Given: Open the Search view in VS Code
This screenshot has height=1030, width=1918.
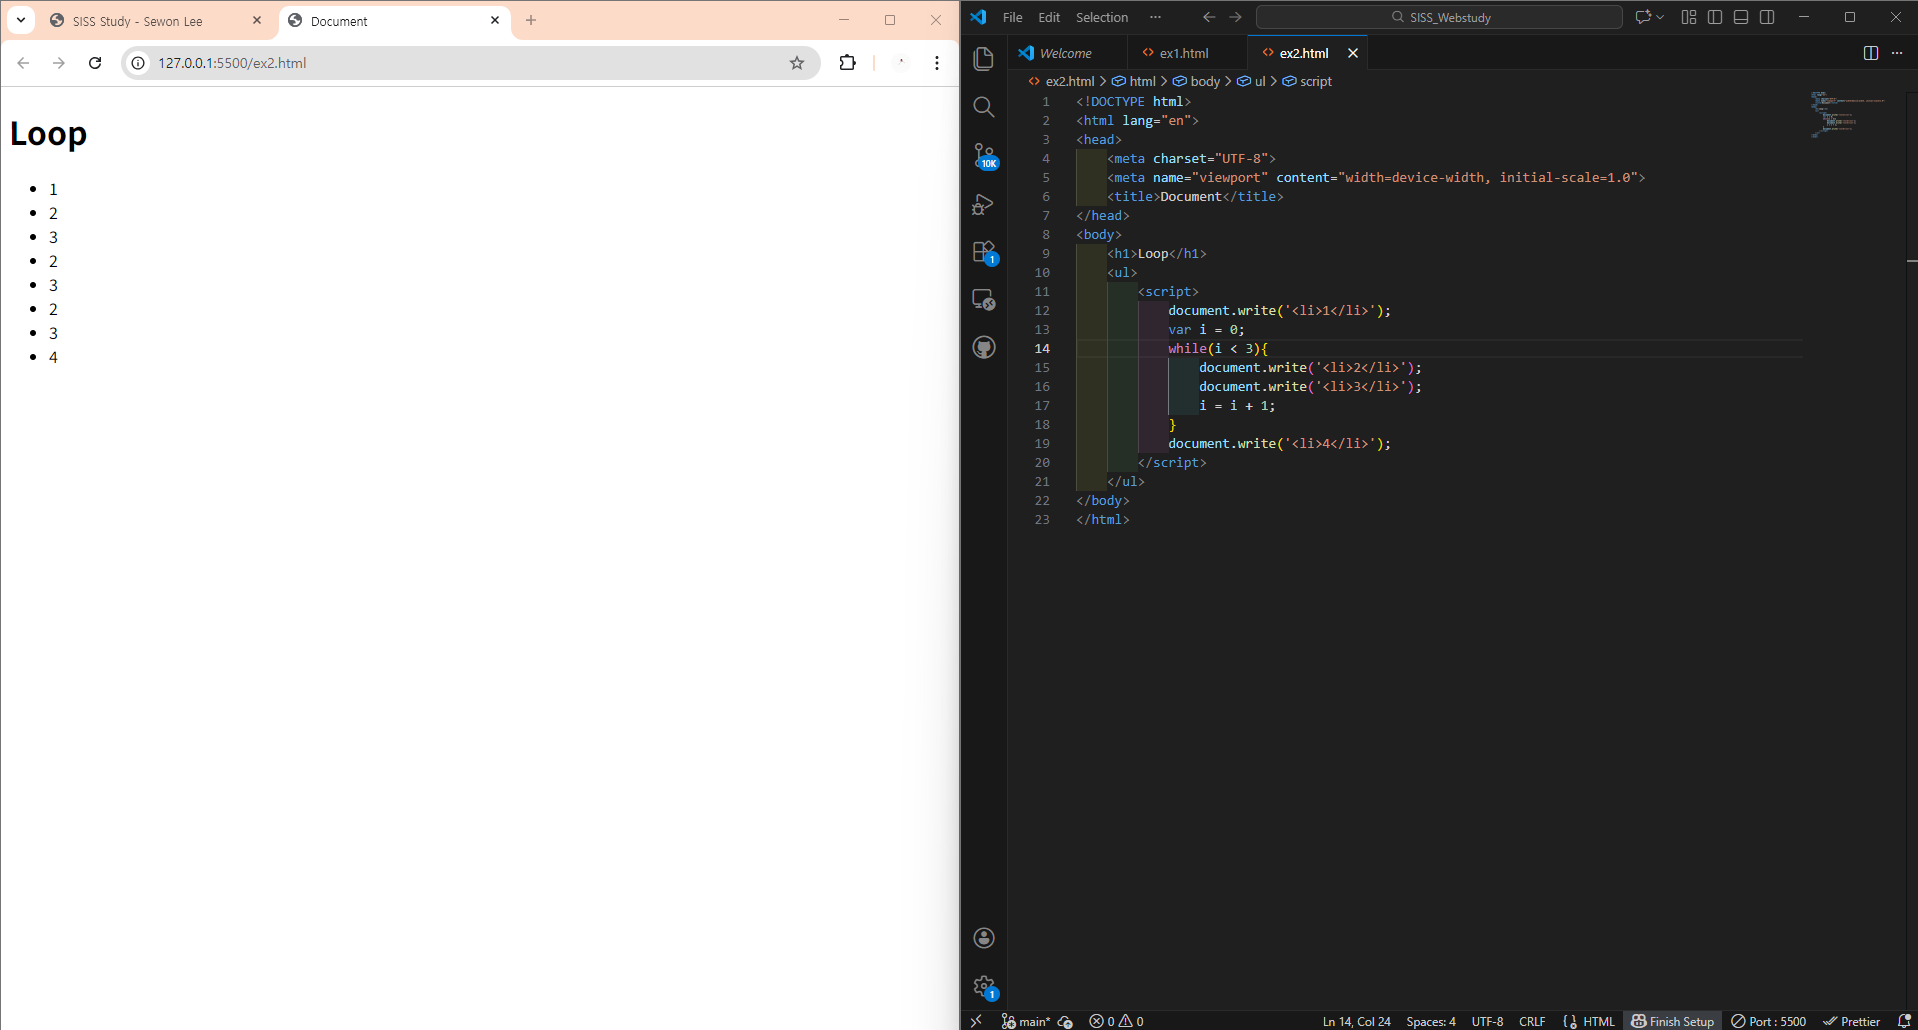Looking at the screenshot, I should (x=984, y=107).
